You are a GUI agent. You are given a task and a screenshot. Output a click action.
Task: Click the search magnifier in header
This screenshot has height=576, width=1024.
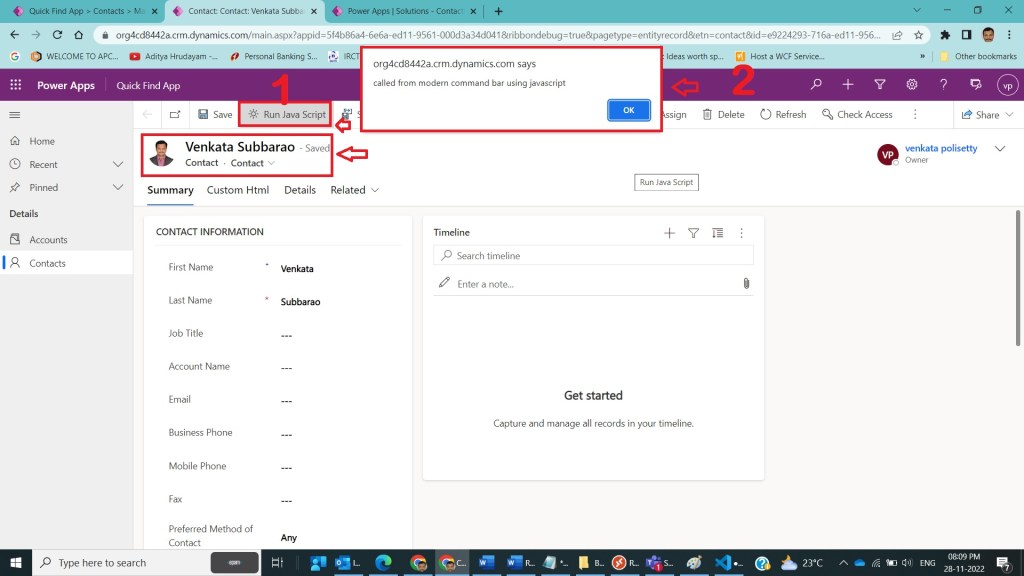[816, 85]
